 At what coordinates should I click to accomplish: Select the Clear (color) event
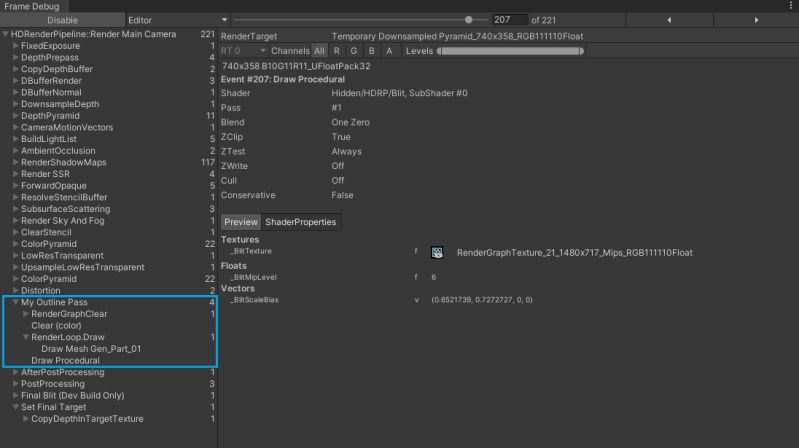[x=109, y=326]
